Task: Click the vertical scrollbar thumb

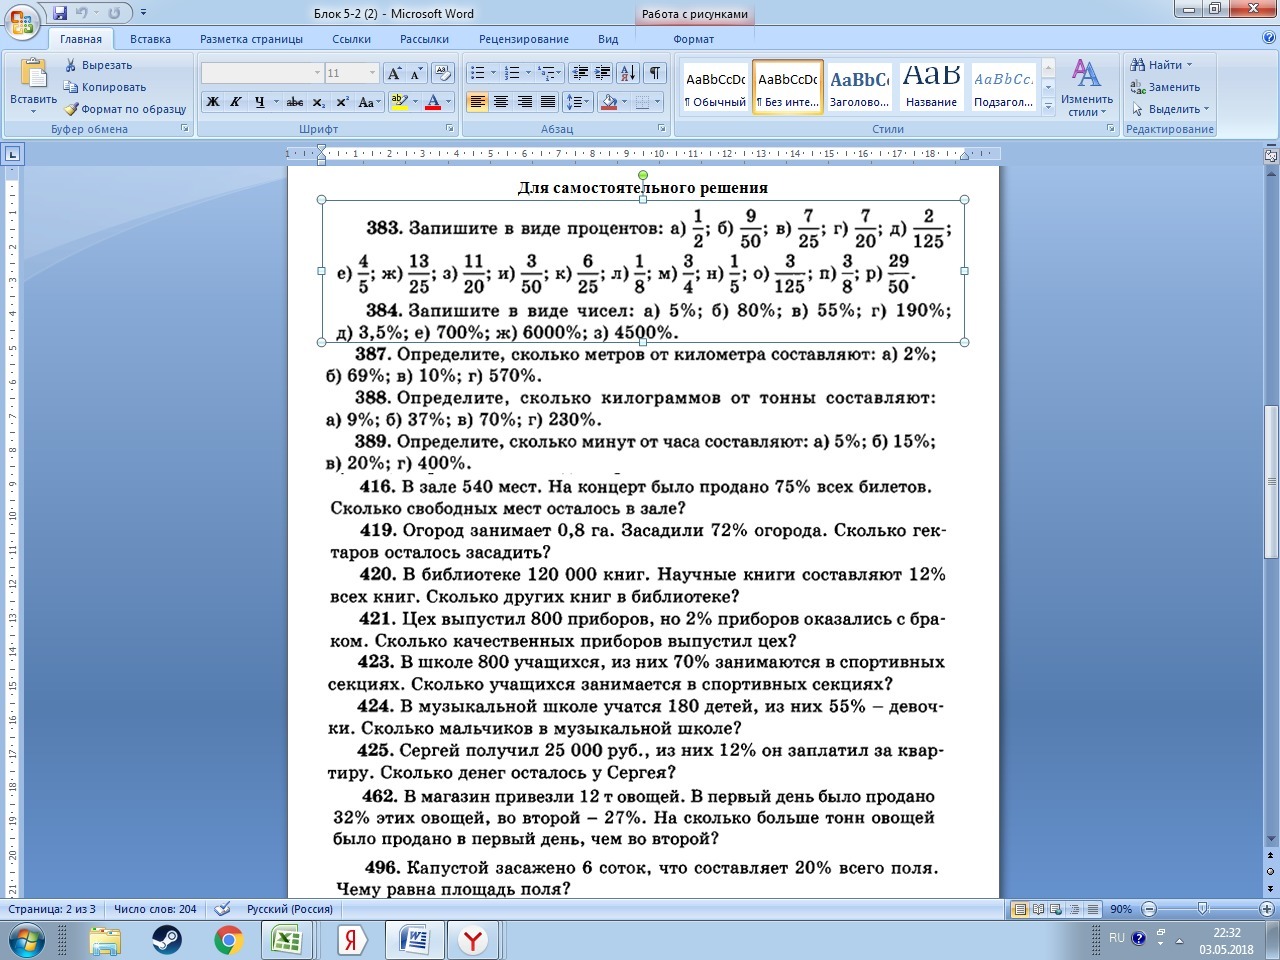Action: 1271,482
